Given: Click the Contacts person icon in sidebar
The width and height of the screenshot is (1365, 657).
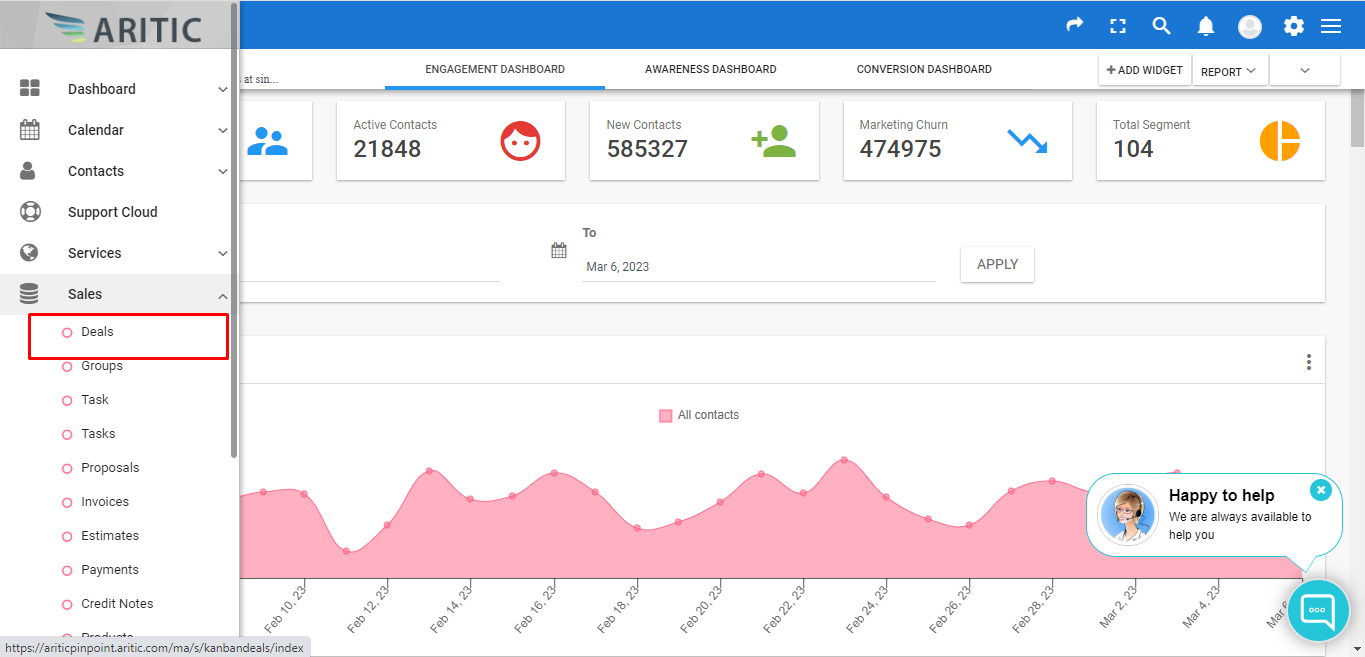Looking at the screenshot, I should coord(29,171).
